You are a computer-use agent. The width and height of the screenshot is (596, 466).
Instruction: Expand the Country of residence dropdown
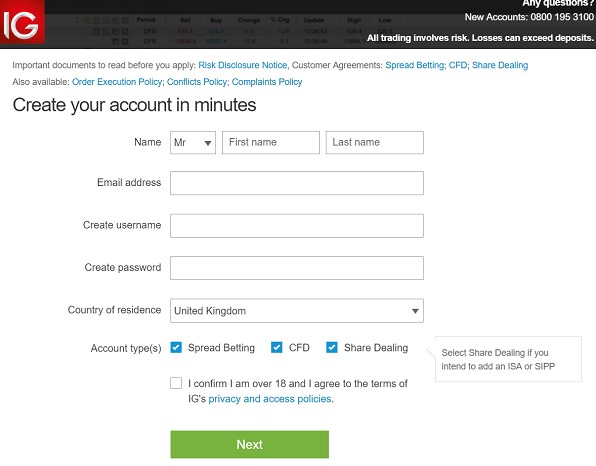coord(296,311)
